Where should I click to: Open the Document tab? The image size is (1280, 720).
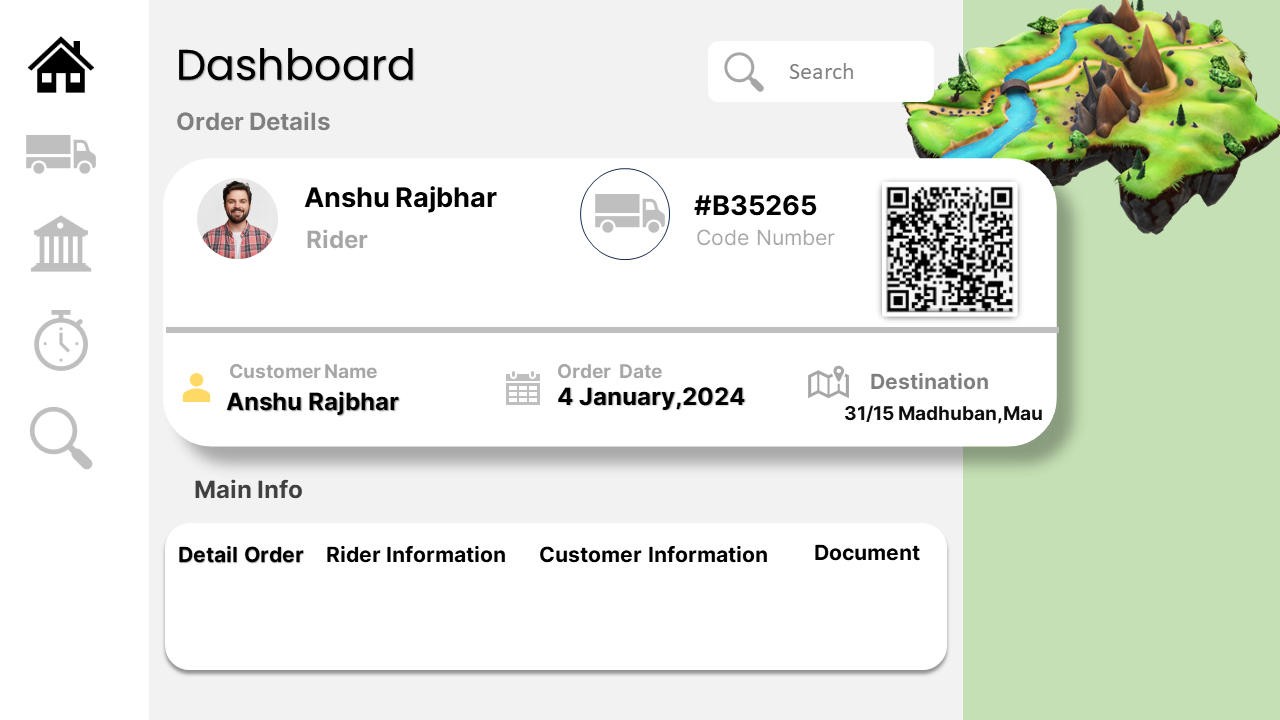click(866, 553)
